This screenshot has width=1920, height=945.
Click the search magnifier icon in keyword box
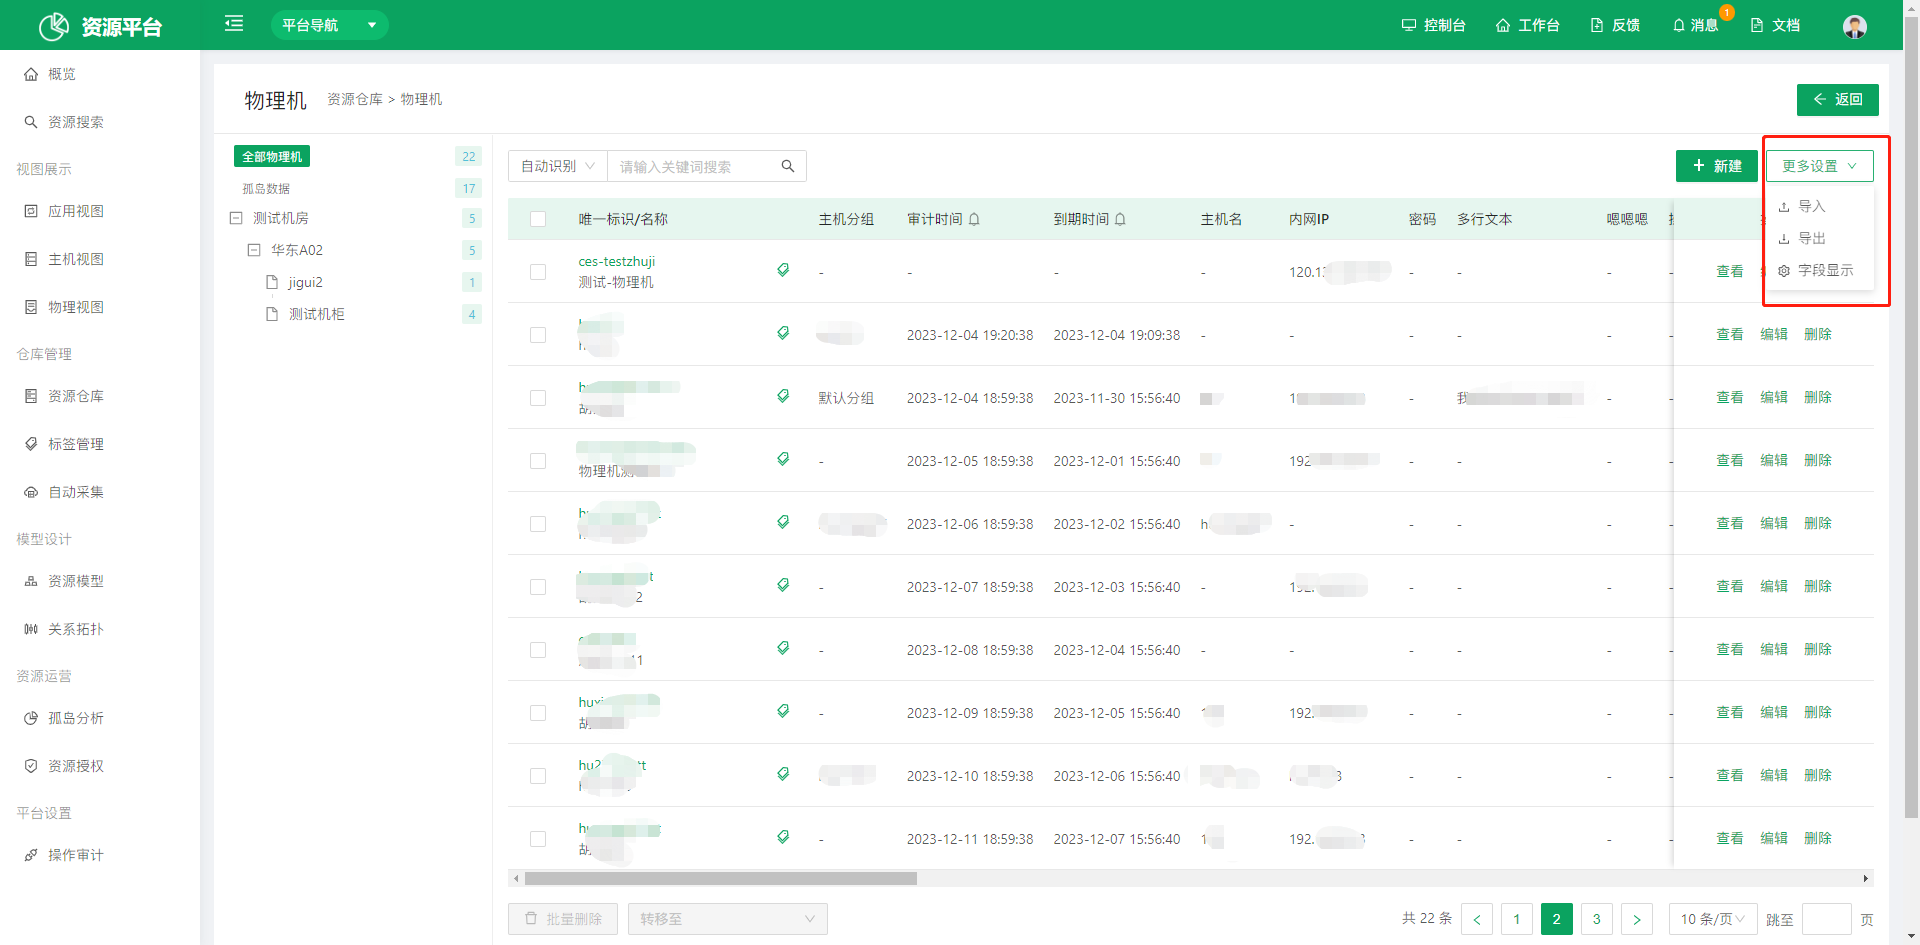point(788,166)
